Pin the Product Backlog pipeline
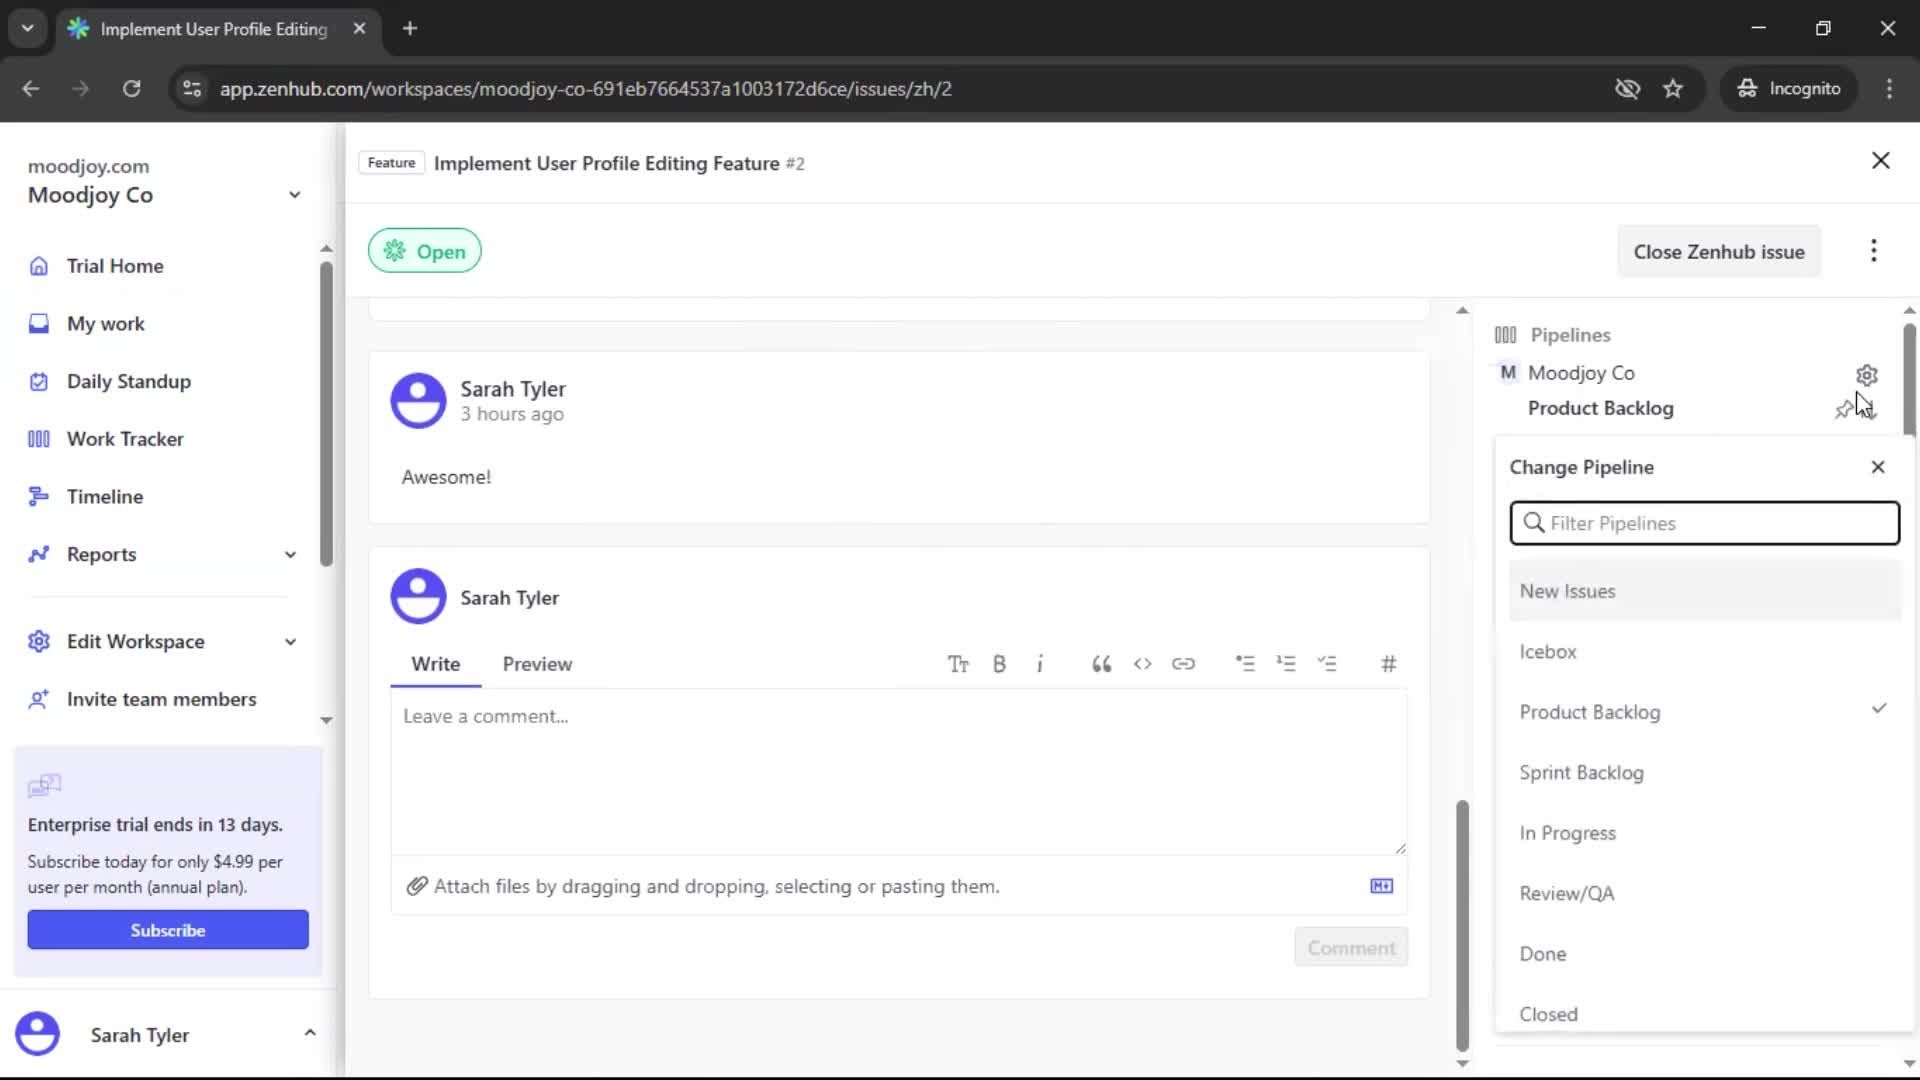The width and height of the screenshot is (1920, 1080). coord(1843,408)
